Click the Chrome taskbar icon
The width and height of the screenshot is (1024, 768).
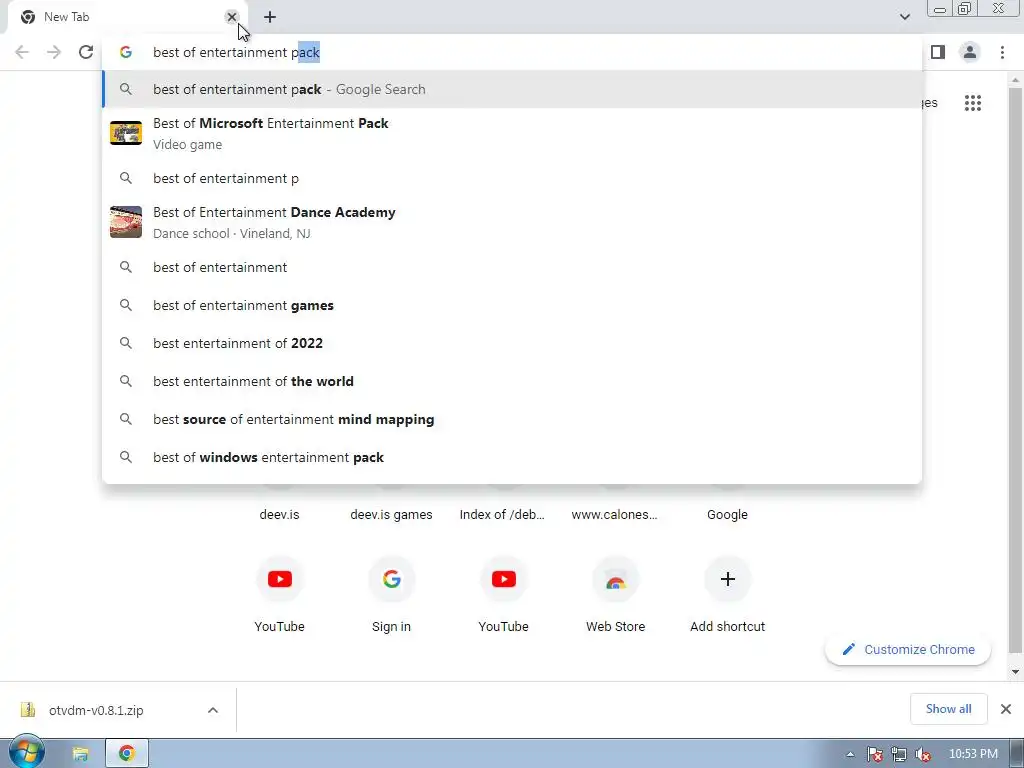coord(127,754)
